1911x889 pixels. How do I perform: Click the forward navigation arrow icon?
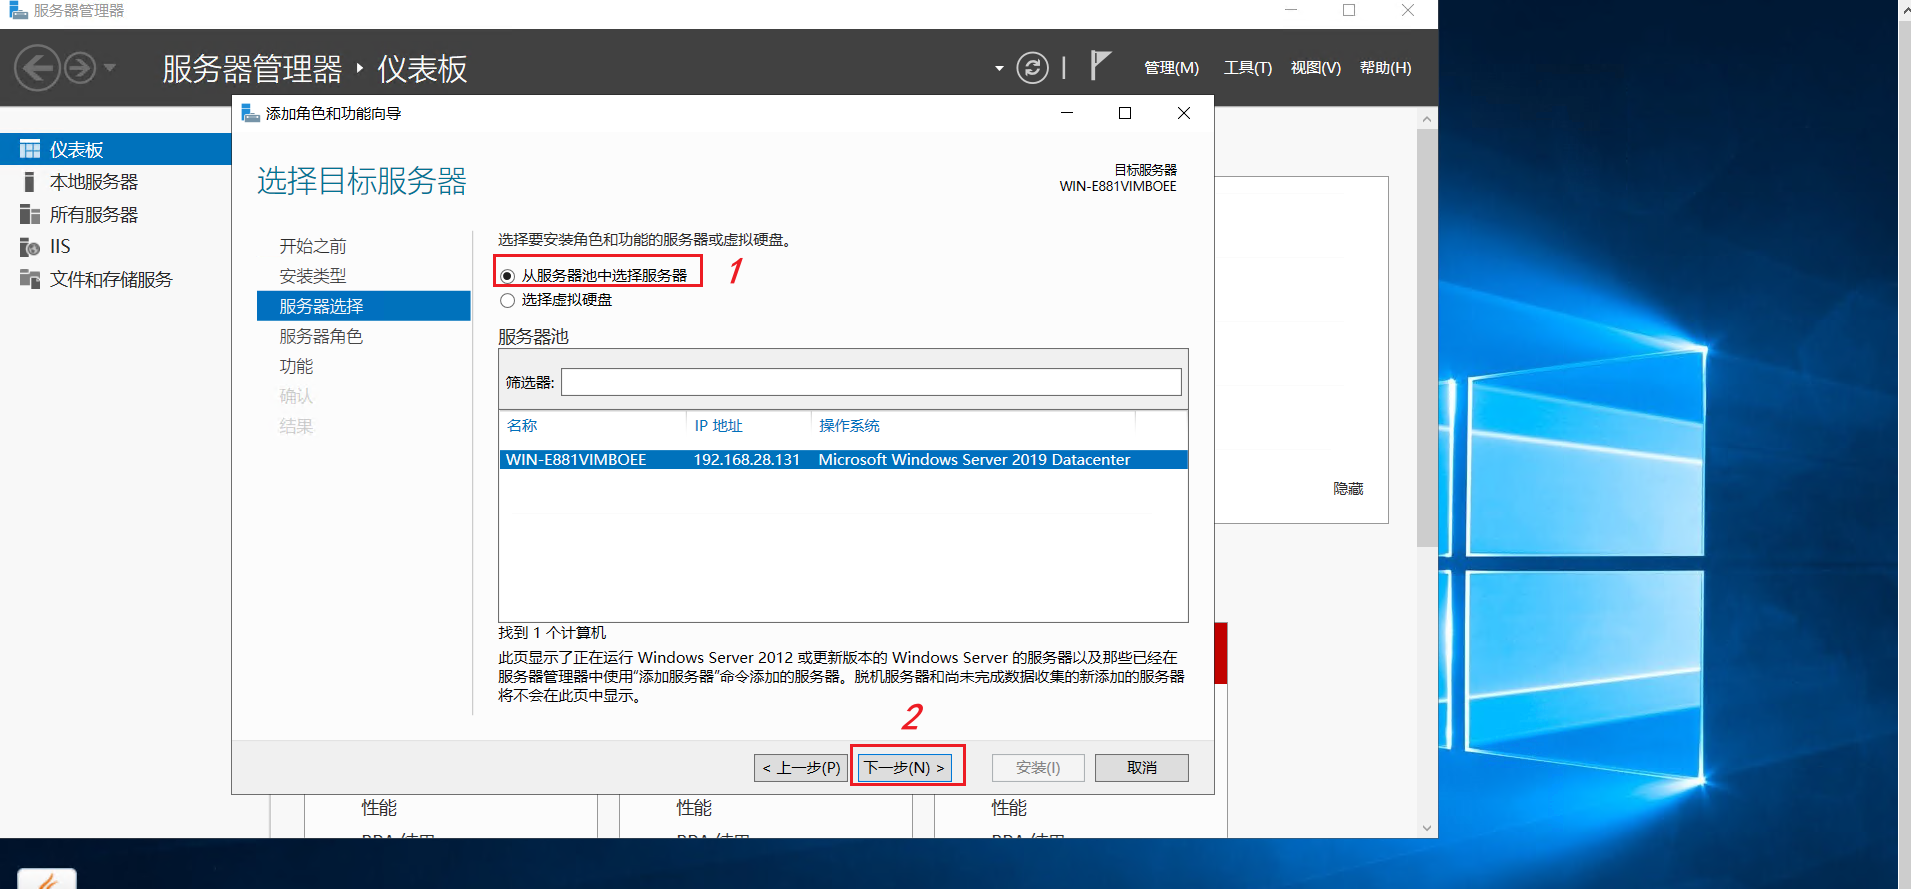pyautogui.click(x=80, y=68)
